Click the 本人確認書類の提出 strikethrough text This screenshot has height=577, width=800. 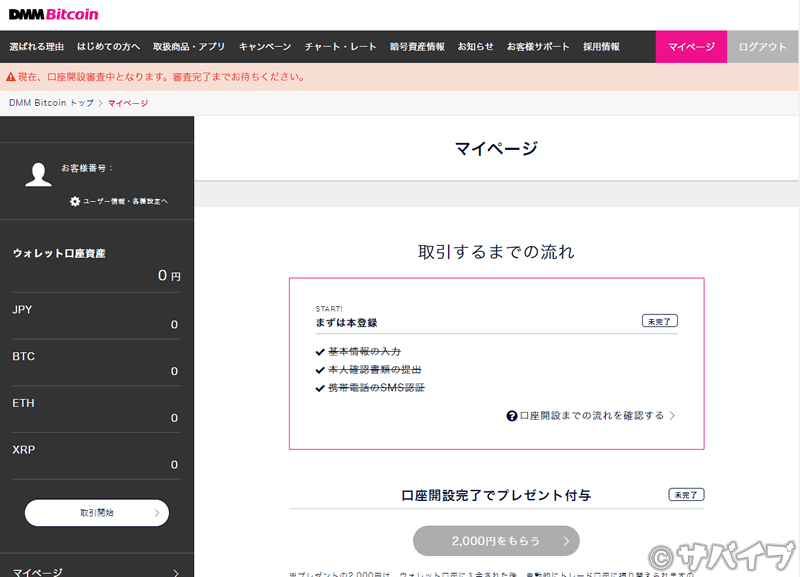coord(374,369)
